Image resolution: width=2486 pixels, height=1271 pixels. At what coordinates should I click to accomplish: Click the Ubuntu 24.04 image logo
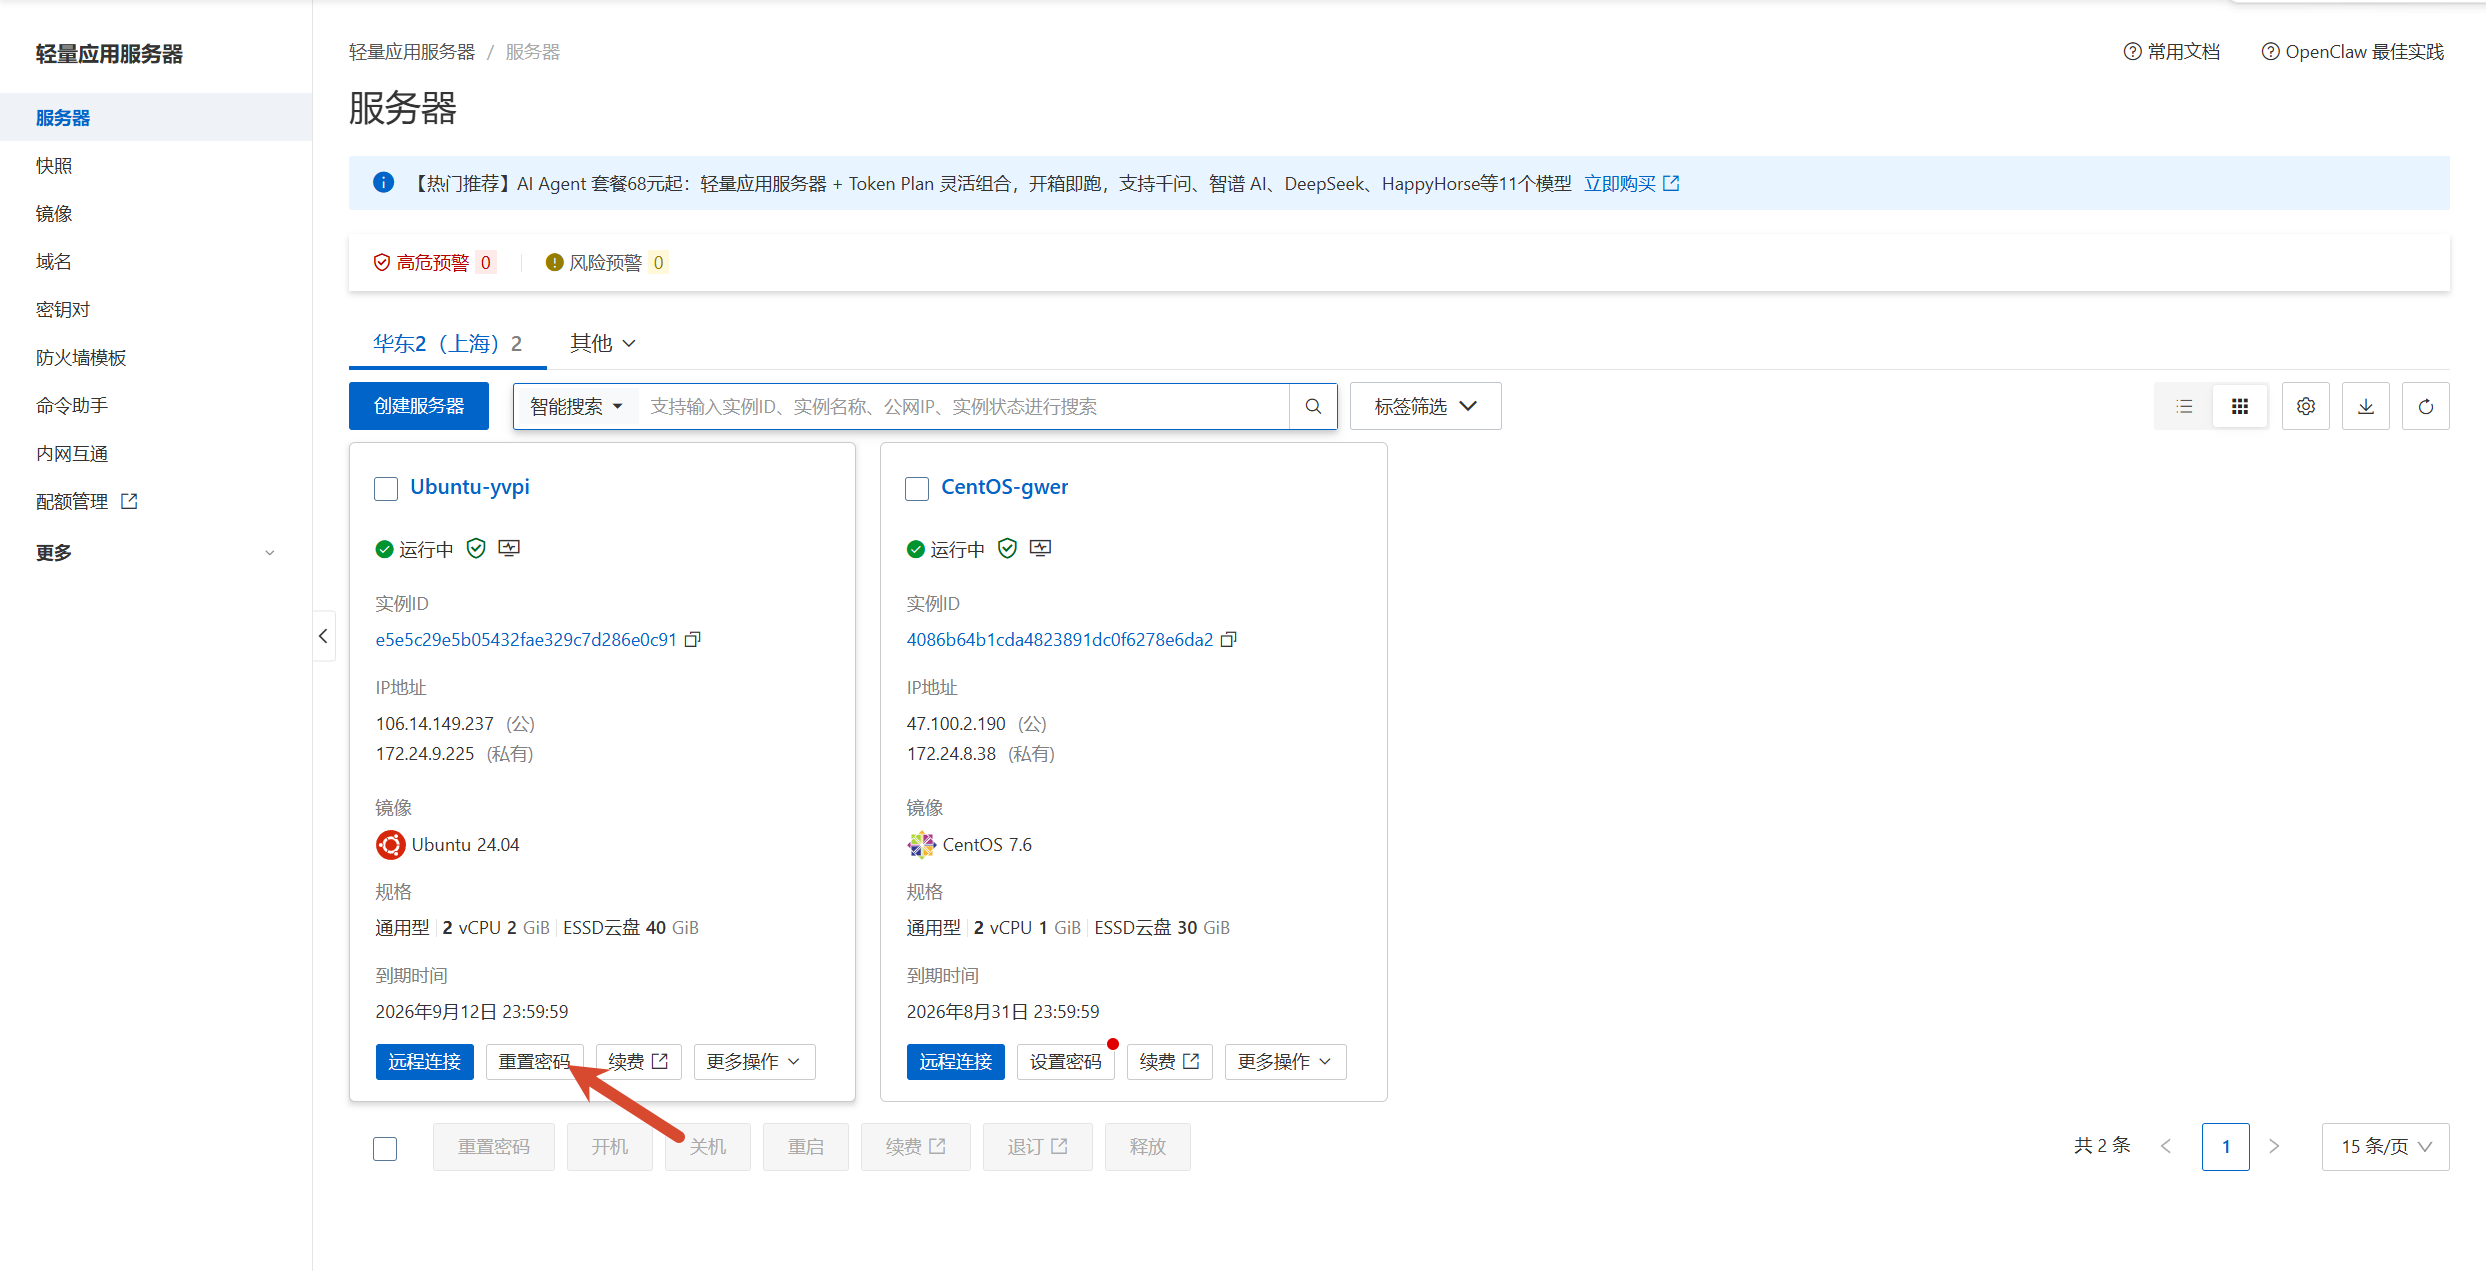coord(390,845)
